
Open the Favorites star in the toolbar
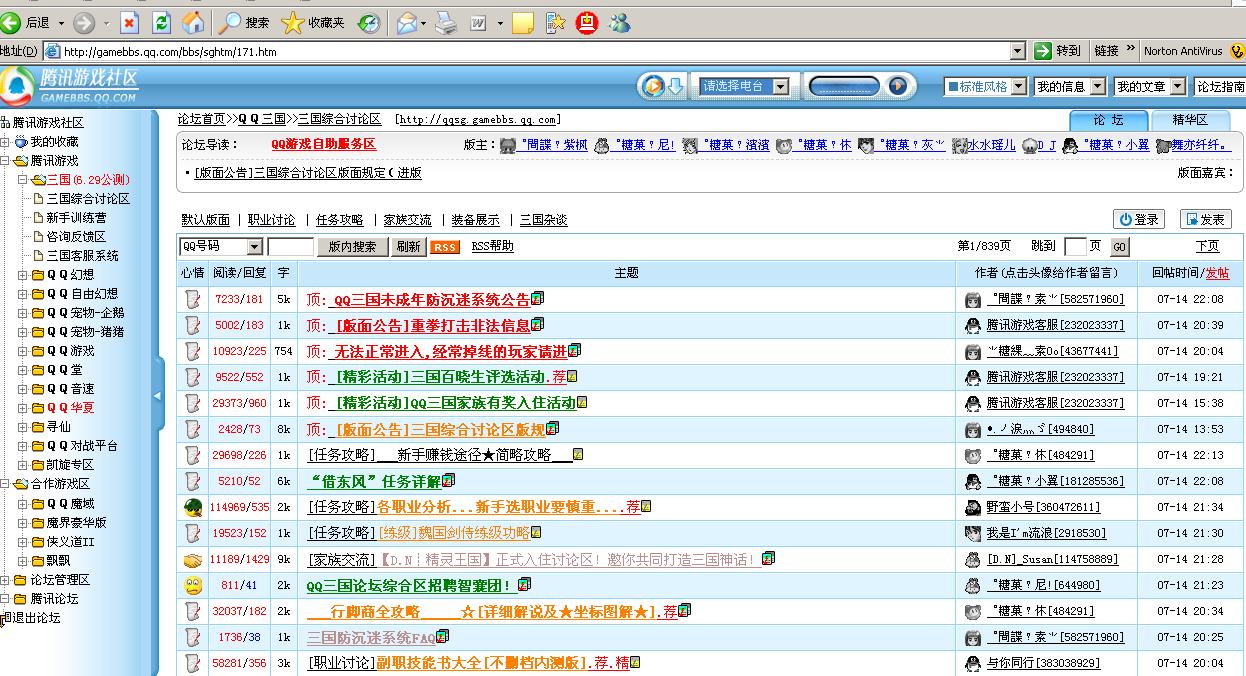point(292,22)
